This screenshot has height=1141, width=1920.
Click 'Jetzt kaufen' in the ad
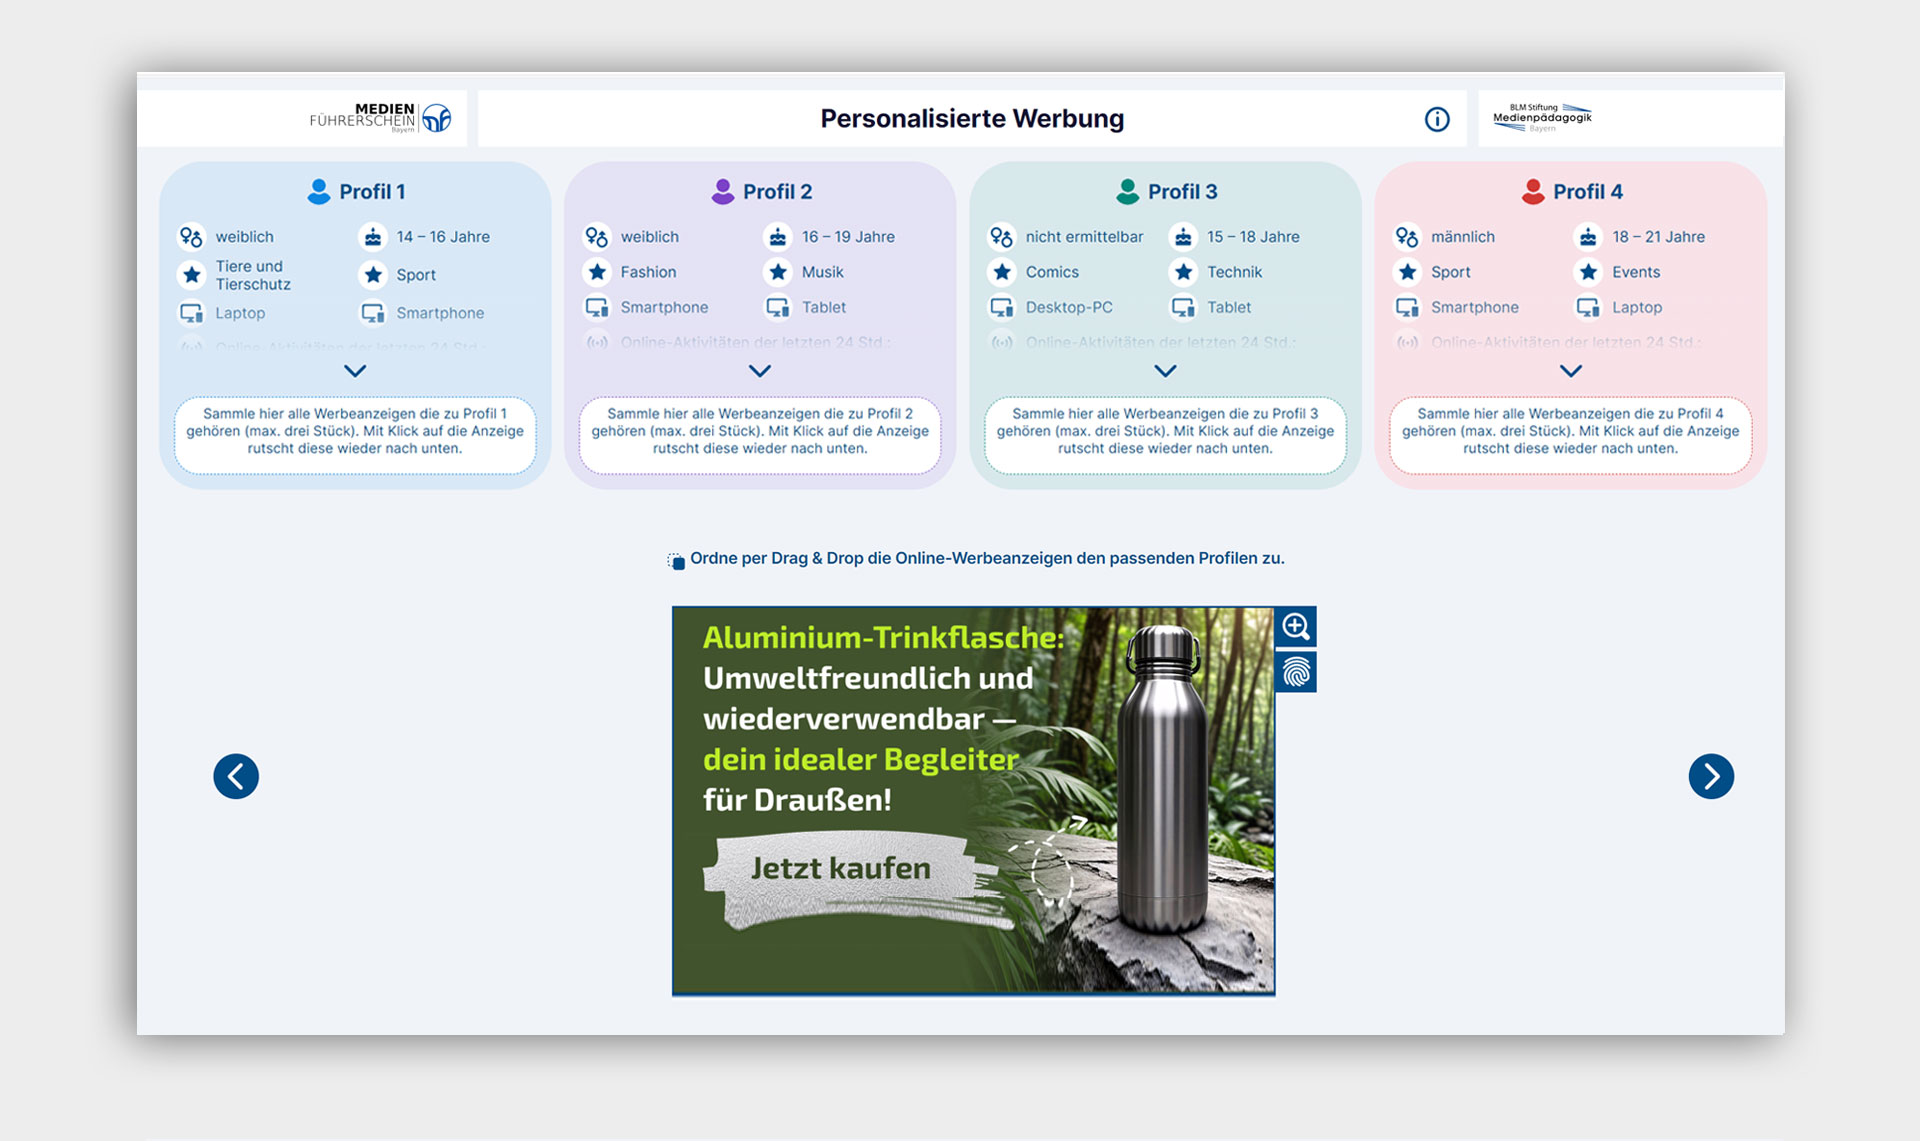(x=841, y=868)
